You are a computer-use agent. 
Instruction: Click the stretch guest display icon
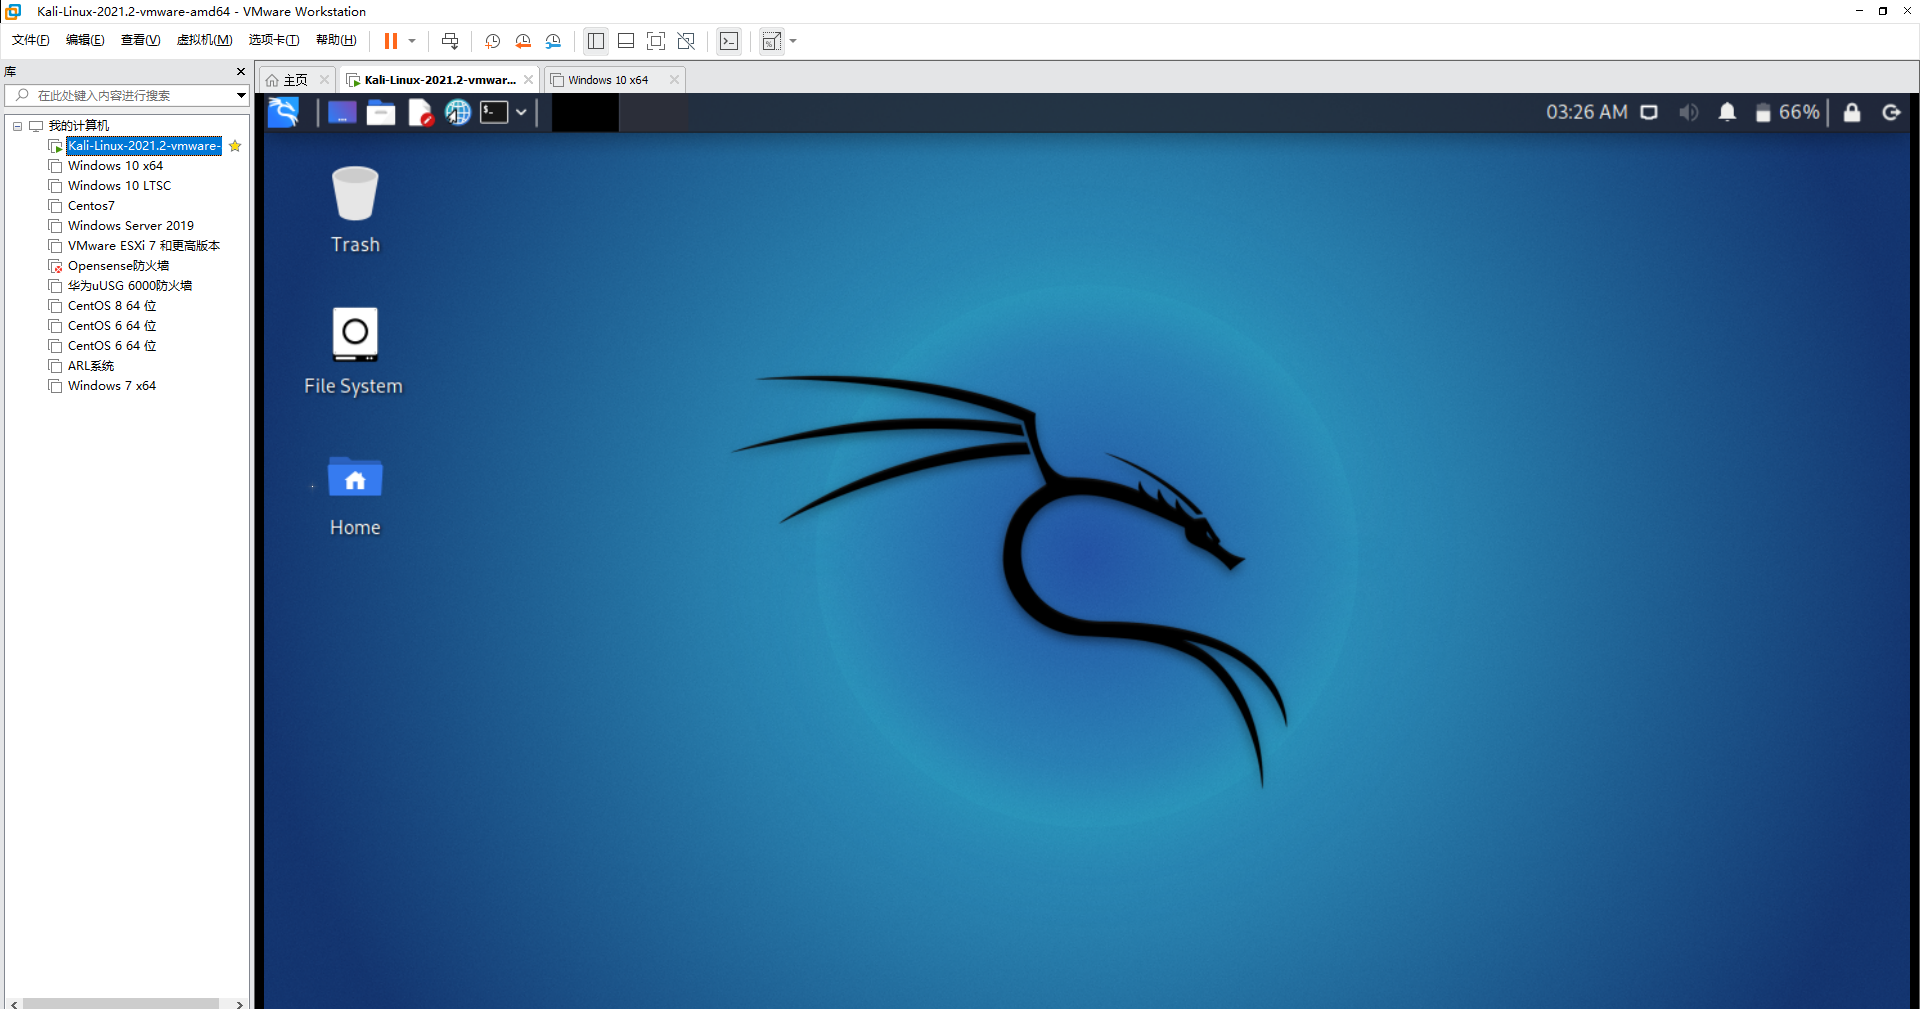tap(771, 41)
